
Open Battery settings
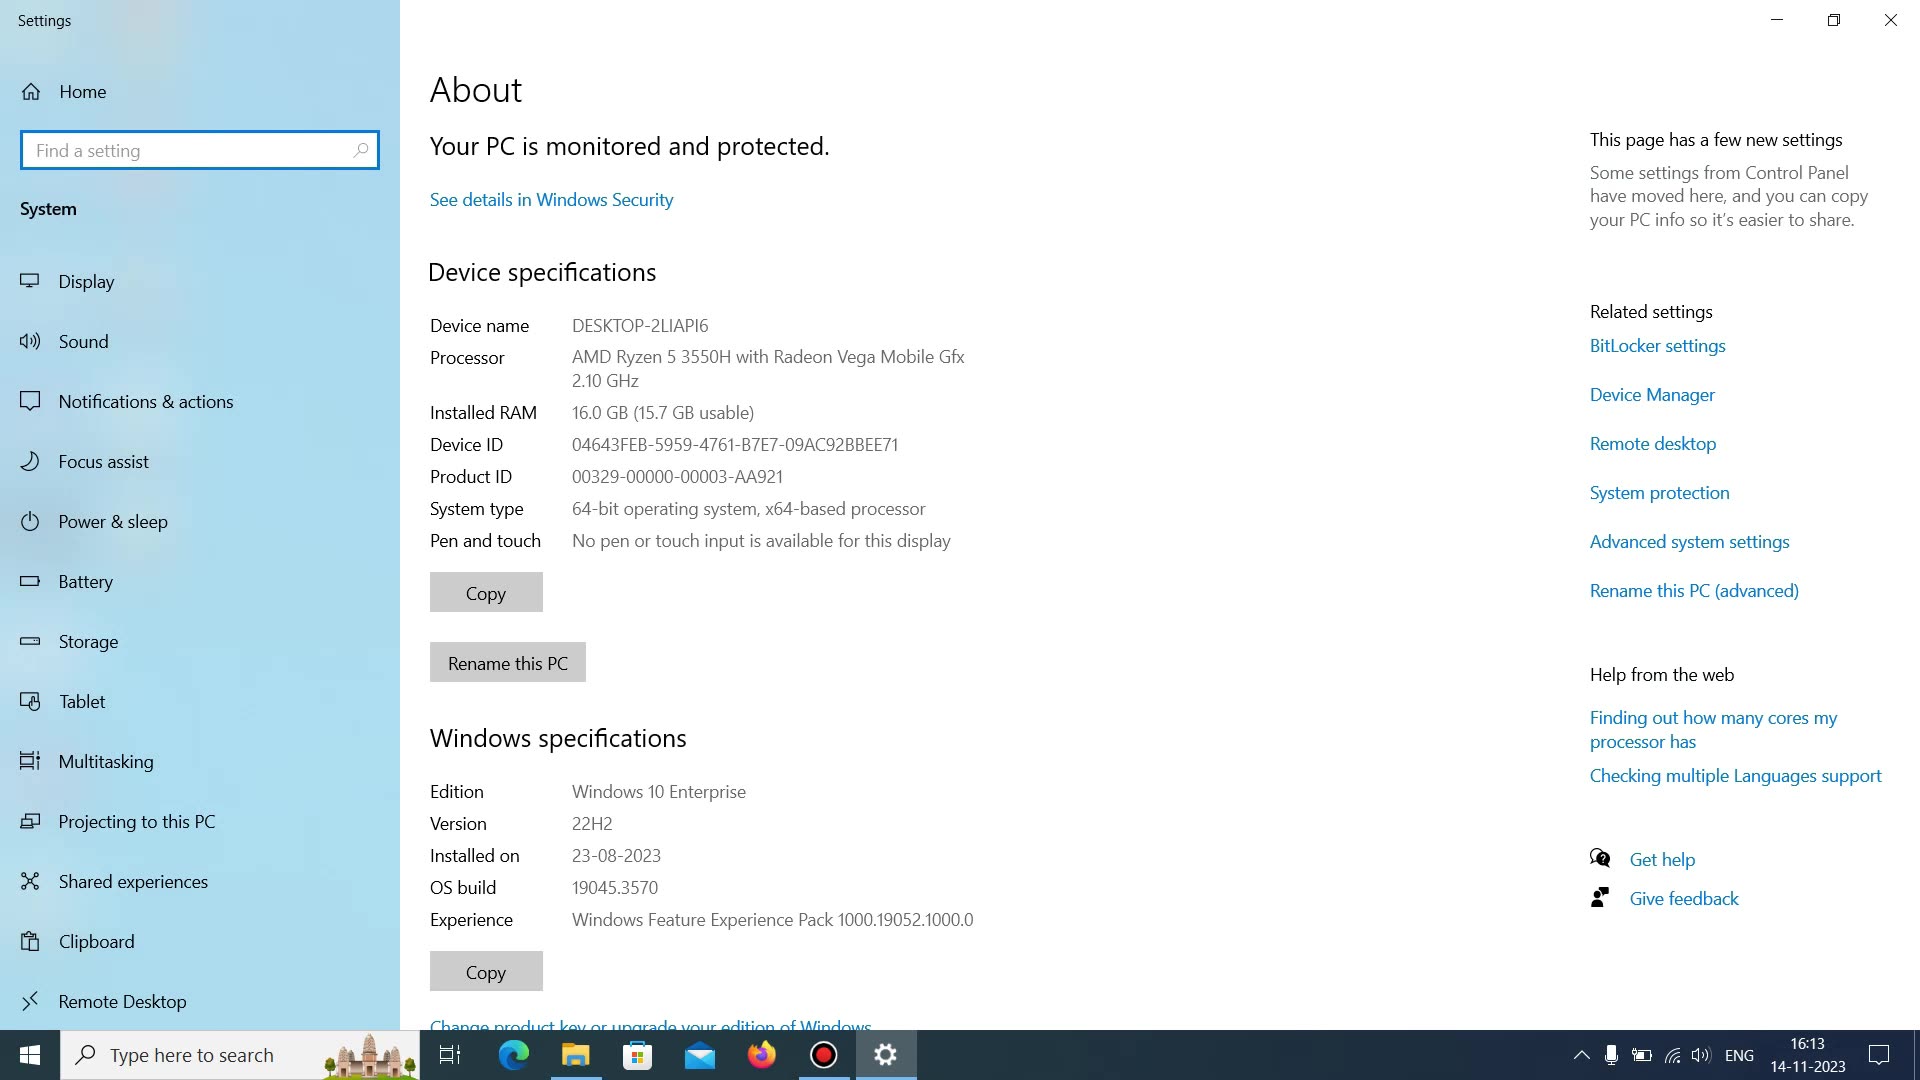point(86,581)
